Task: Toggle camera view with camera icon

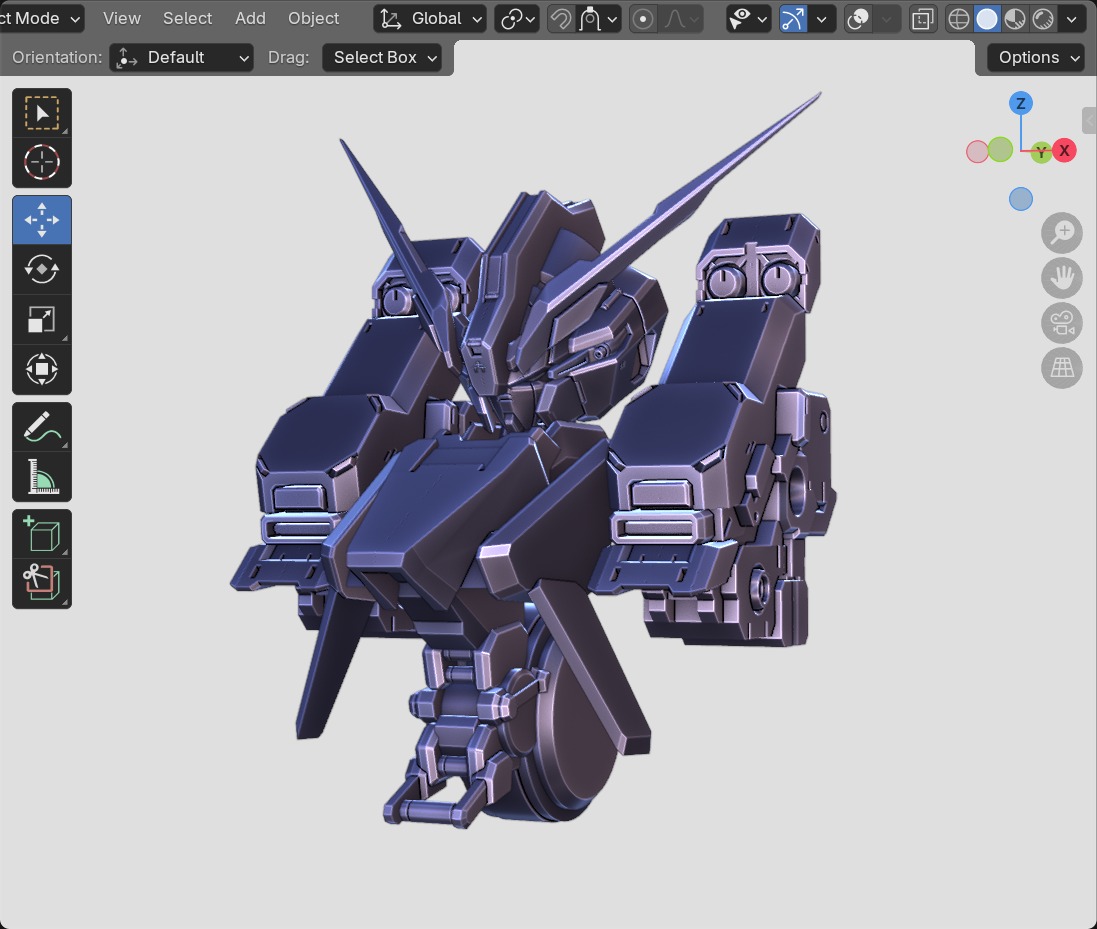Action: [1062, 322]
